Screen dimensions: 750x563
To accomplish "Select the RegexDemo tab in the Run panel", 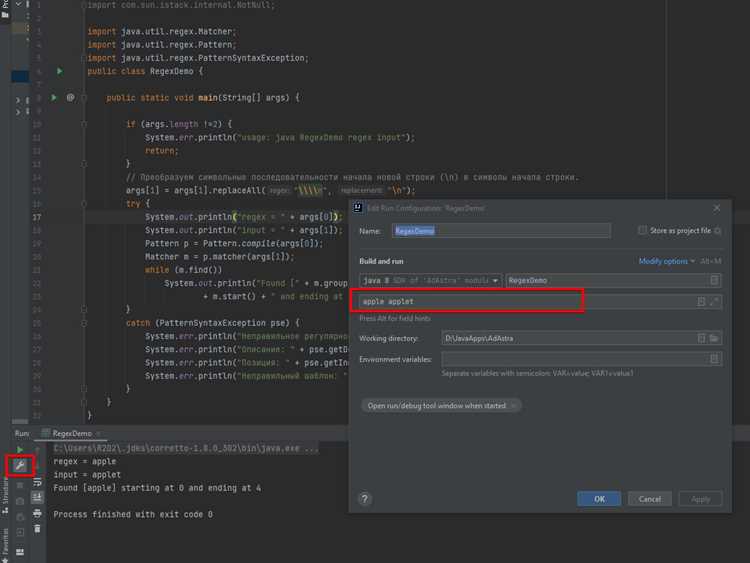I will (72, 433).
